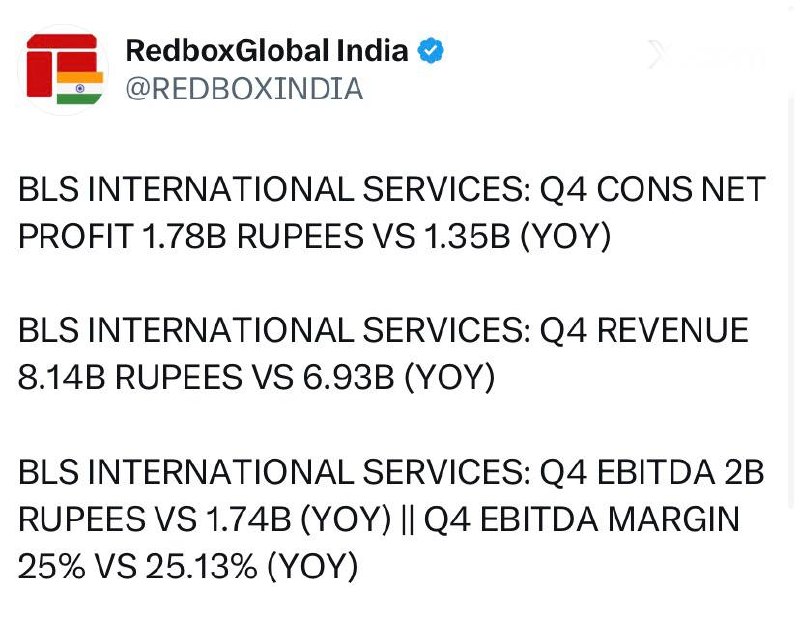The height and width of the screenshot is (618, 800).
Task: Click the Q4 EBITDA MARGIN text
Action: pos(582,520)
